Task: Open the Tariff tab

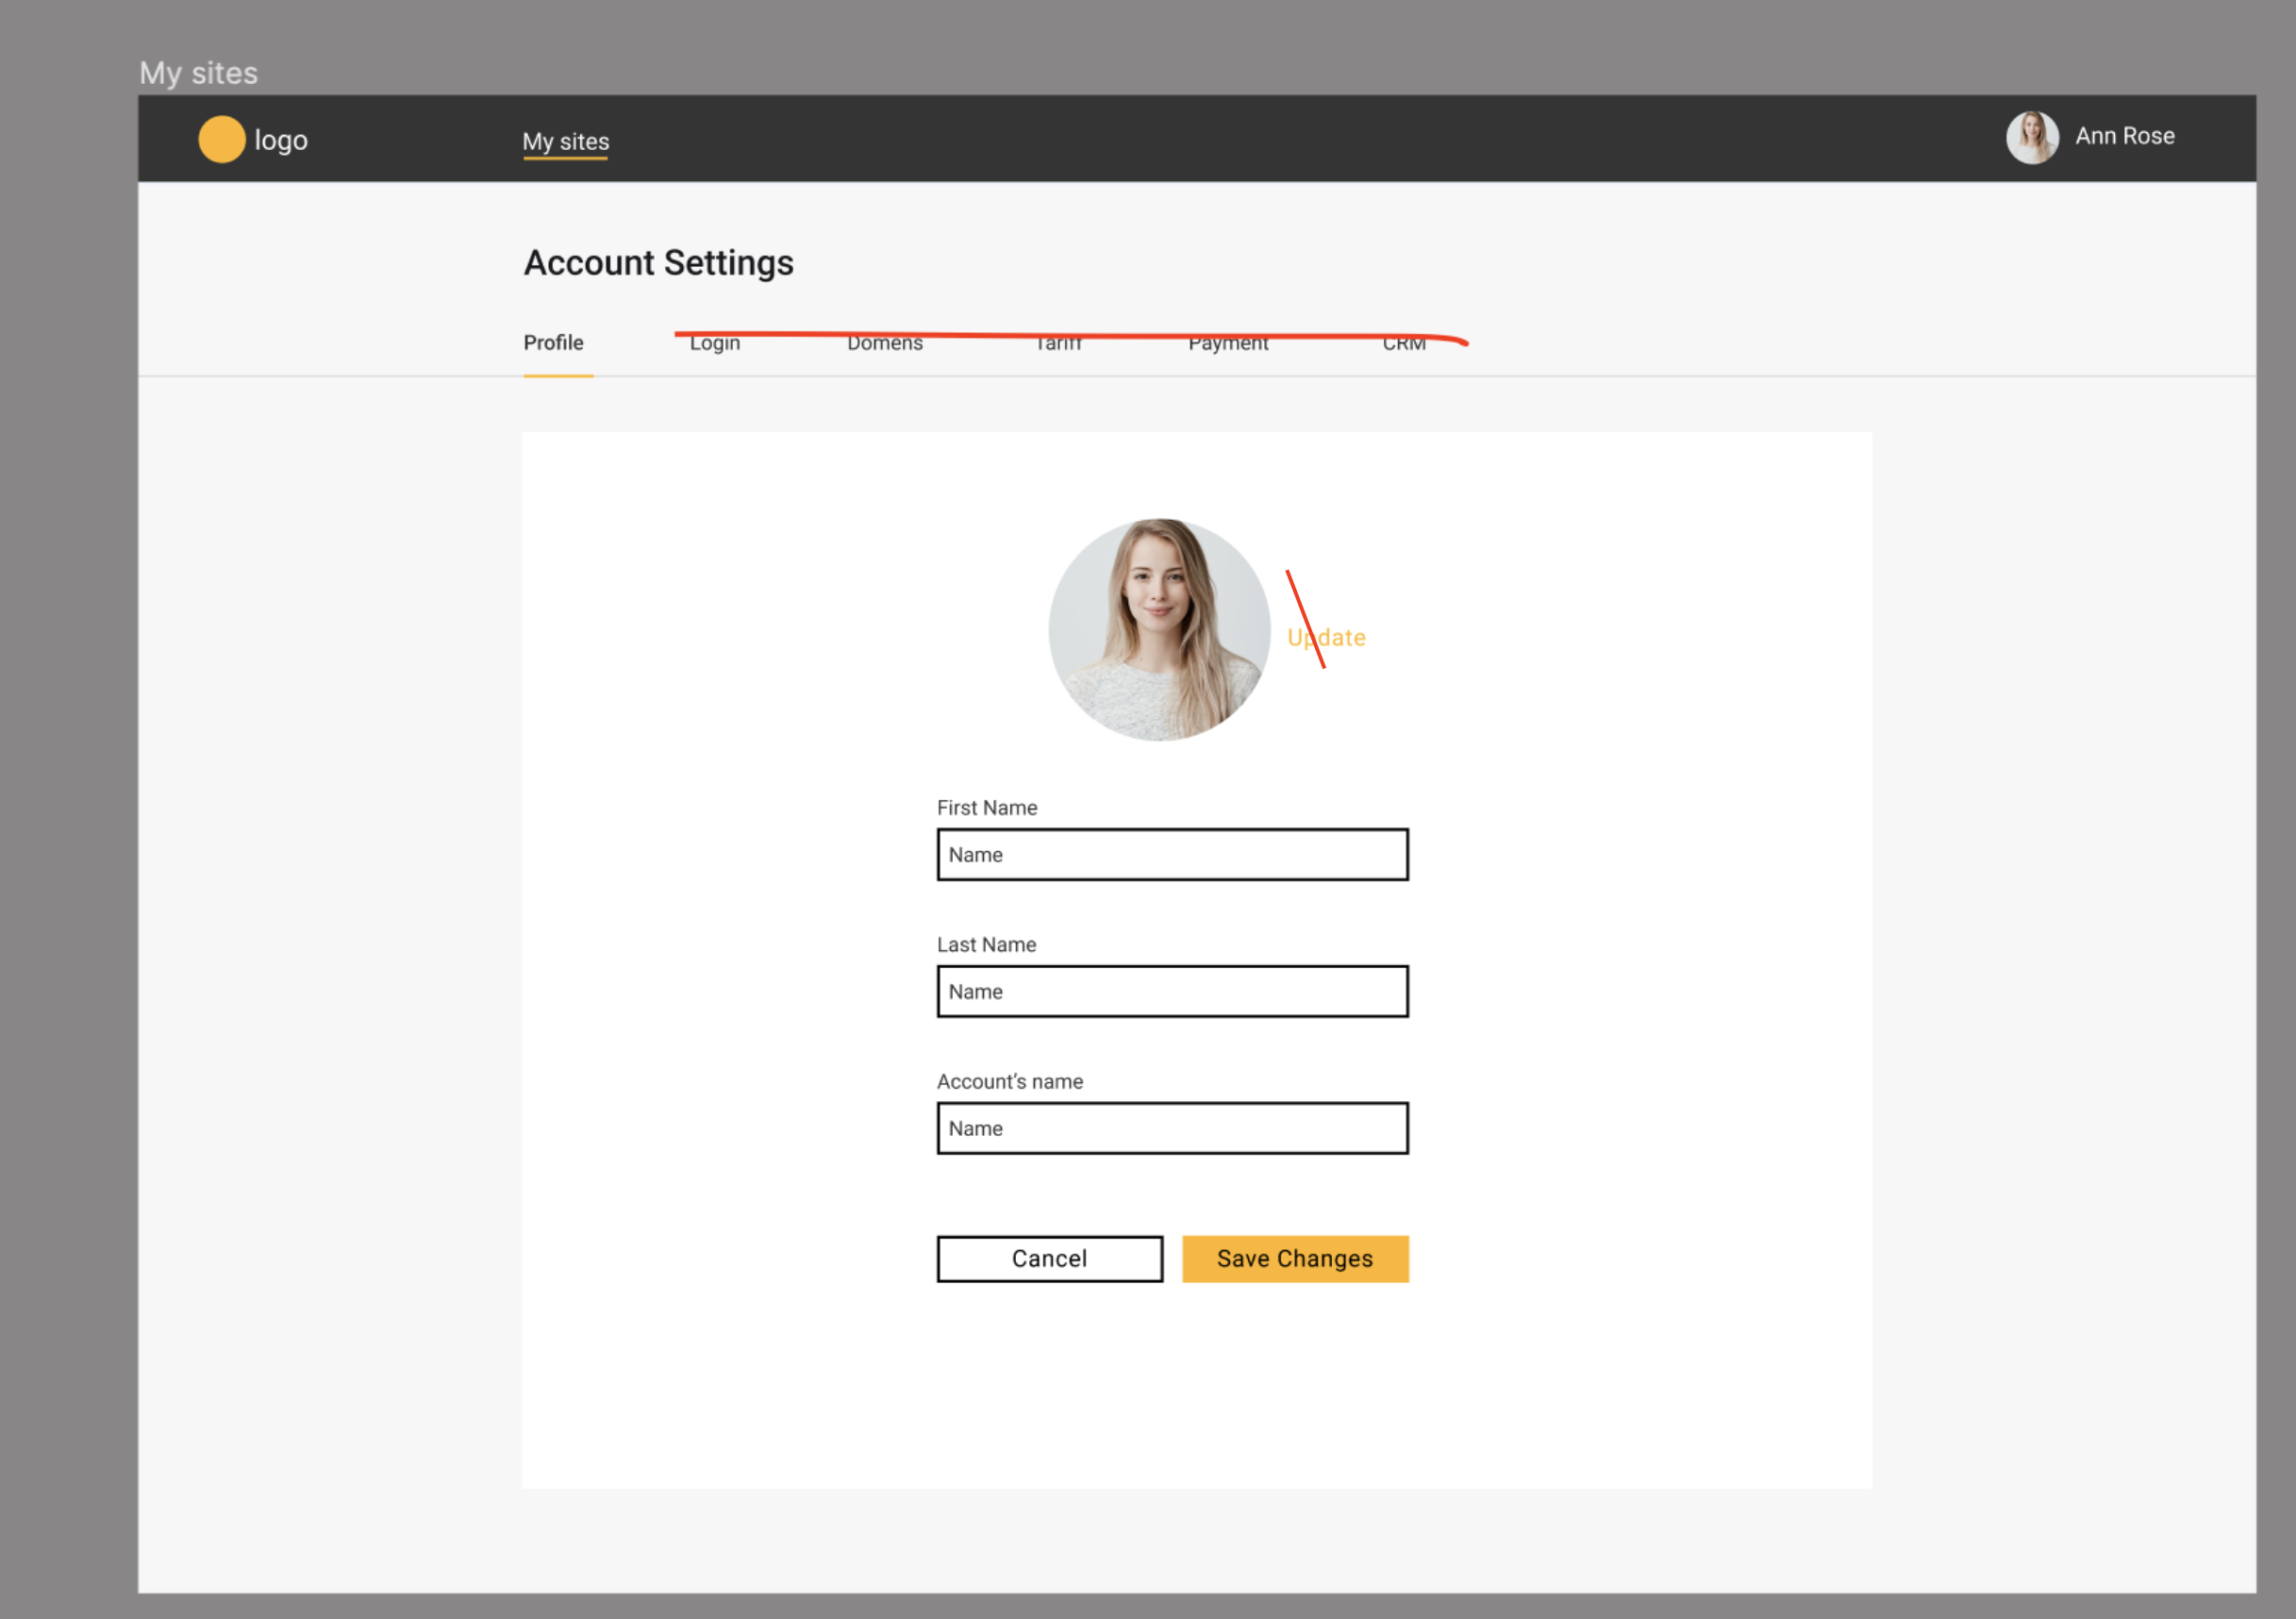Action: point(1057,342)
